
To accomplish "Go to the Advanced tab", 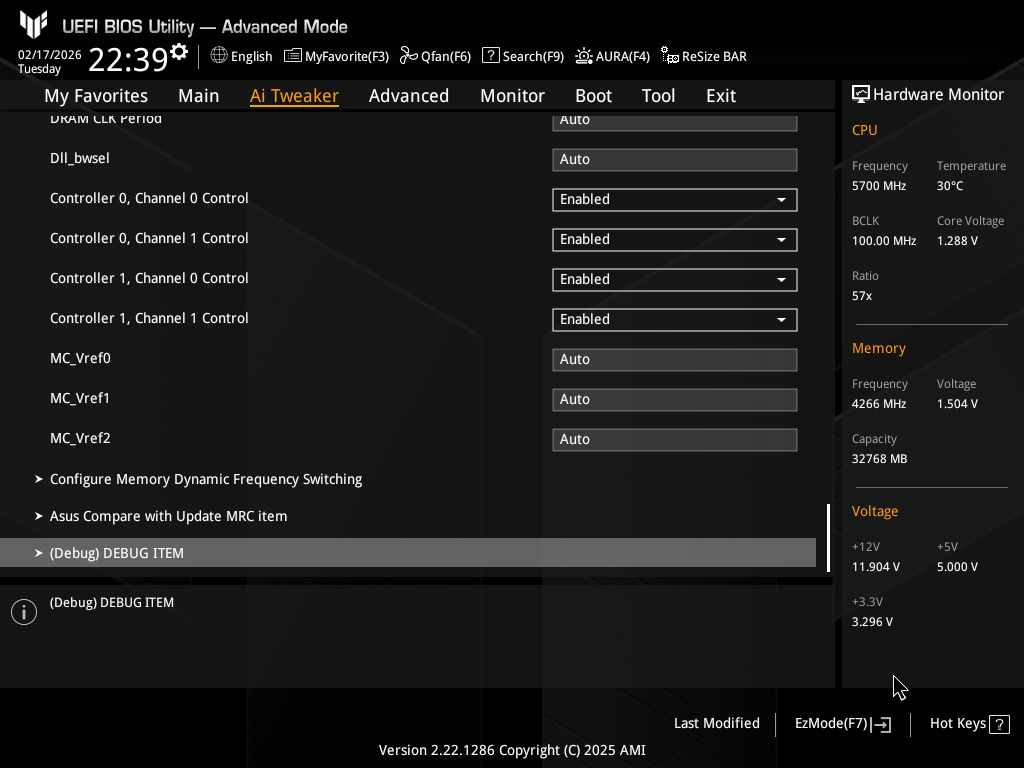I will coord(409,95).
